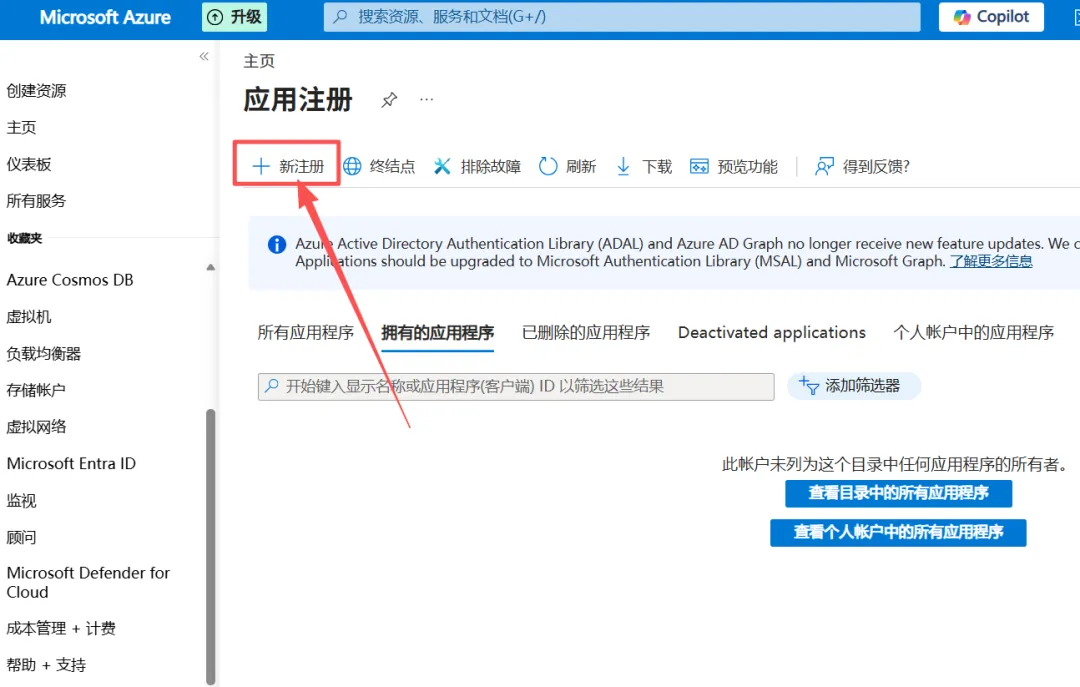Click the sidebar vertical scrollbar thumb
The height and width of the screenshot is (687, 1080).
coord(211,546)
